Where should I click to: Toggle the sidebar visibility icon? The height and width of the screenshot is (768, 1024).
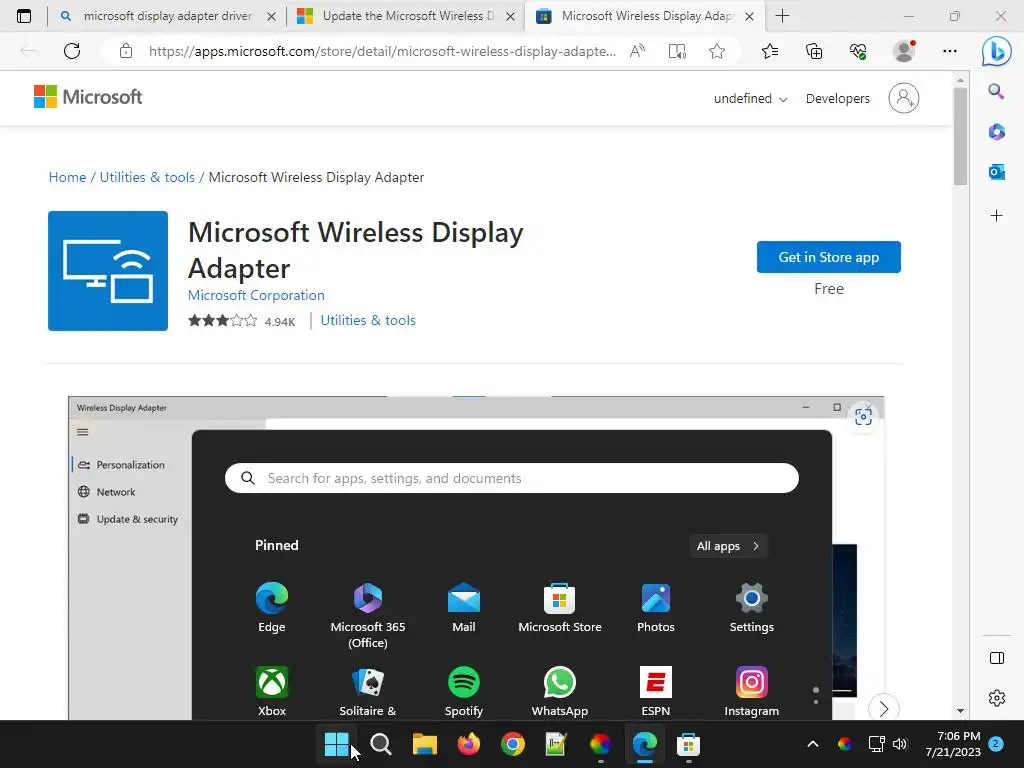tap(997, 658)
